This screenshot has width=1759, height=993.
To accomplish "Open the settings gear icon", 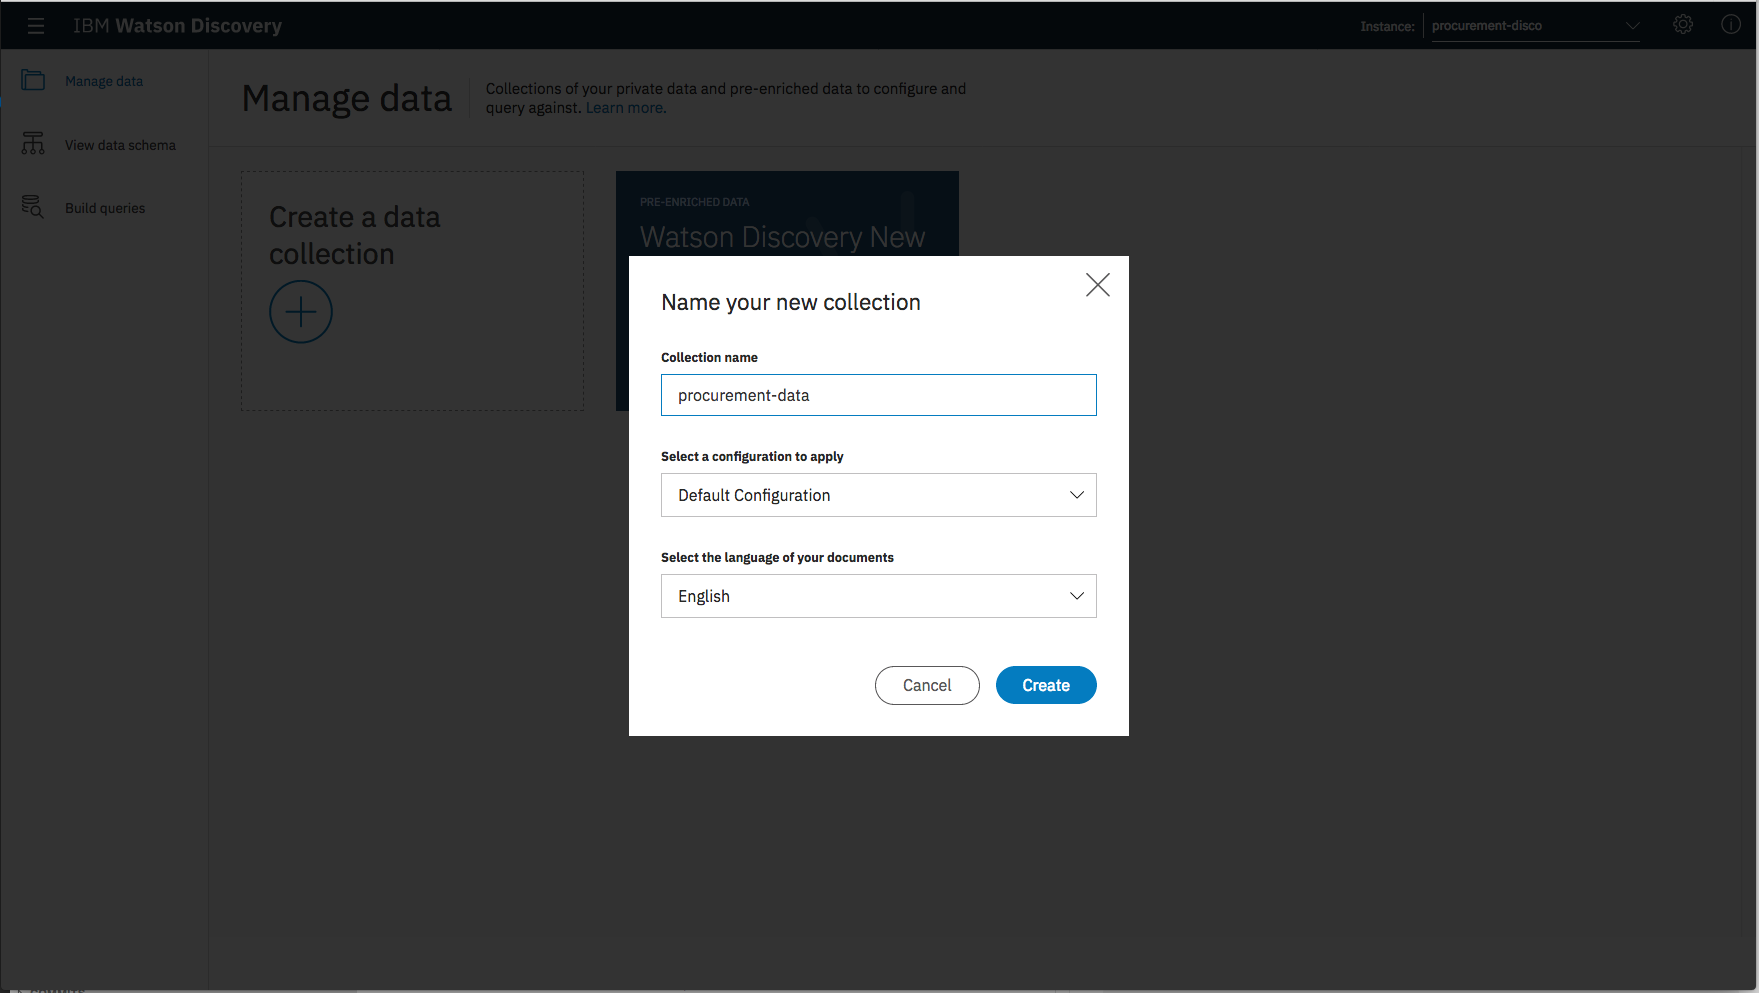I will 1683,25.
